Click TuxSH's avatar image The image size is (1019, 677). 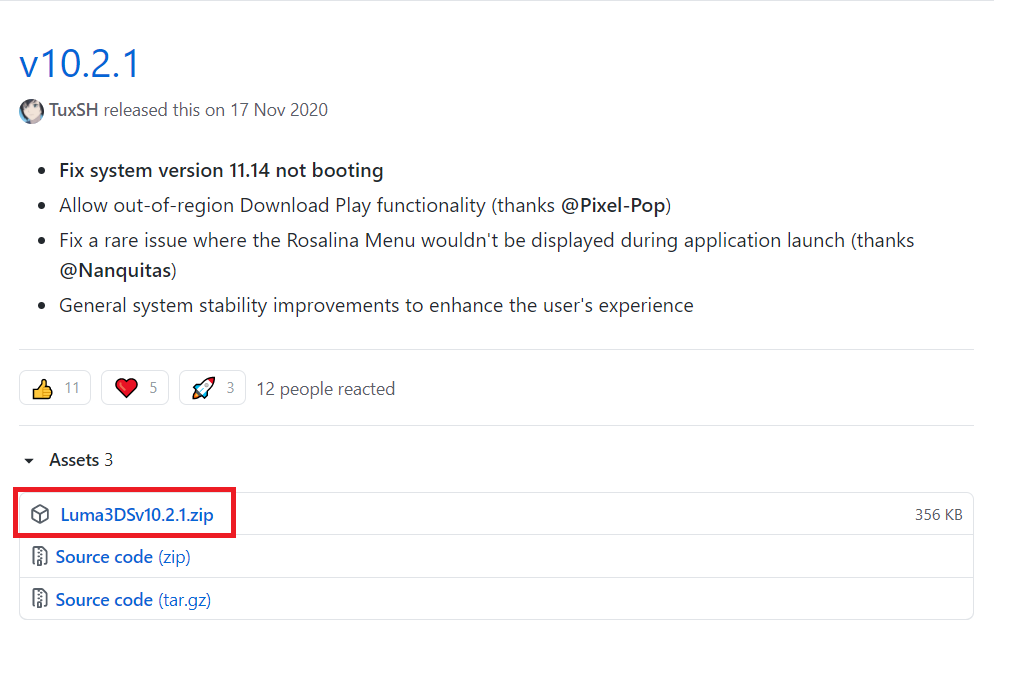pos(31,111)
